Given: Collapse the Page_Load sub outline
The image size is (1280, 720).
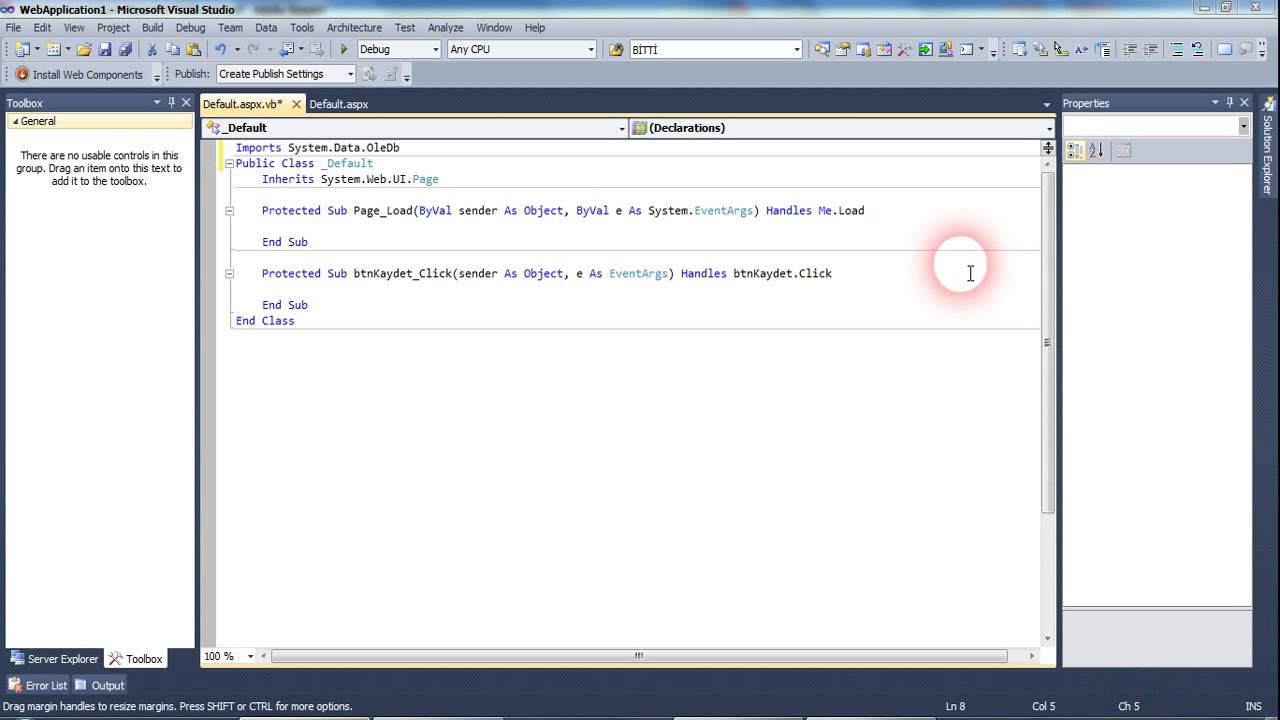Looking at the screenshot, I should tap(229, 211).
